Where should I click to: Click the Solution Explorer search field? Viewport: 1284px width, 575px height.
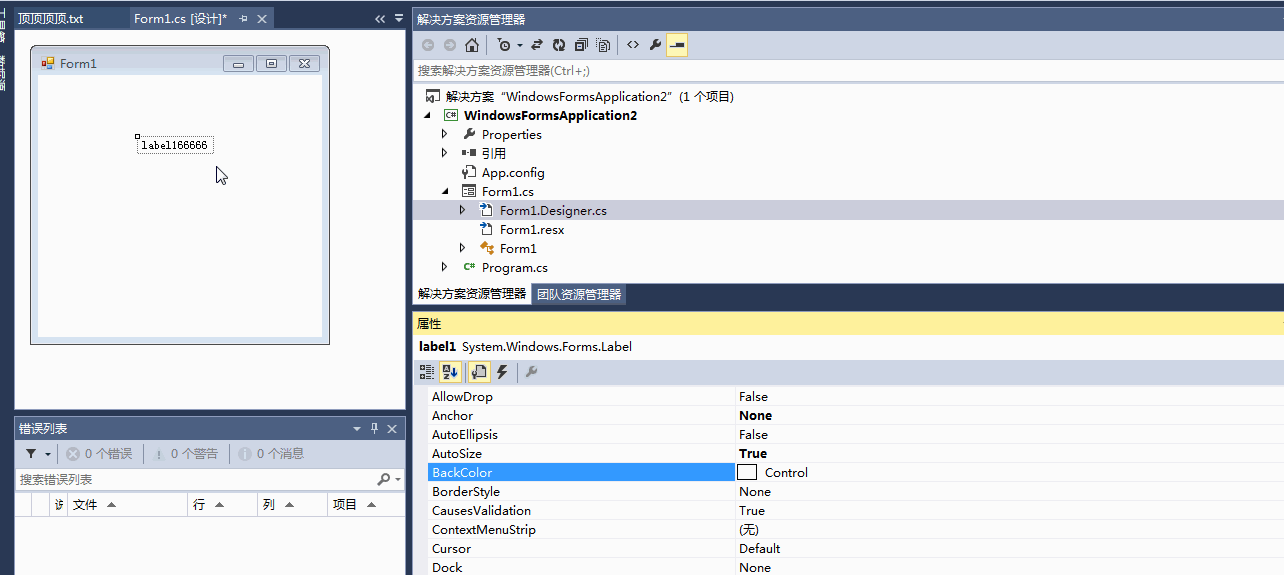click(x=848, y=71)
